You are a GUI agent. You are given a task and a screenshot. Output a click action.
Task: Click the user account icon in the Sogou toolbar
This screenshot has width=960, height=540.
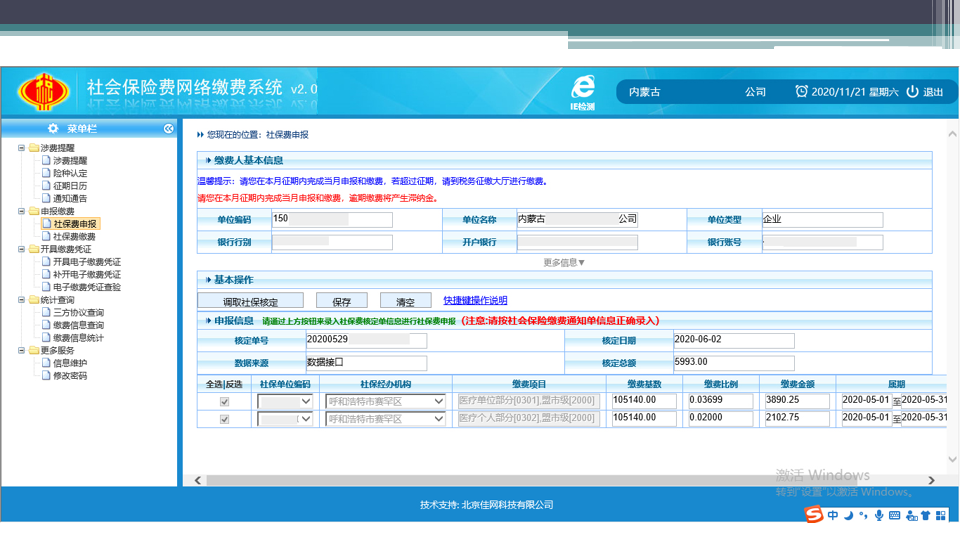(911, 516)
